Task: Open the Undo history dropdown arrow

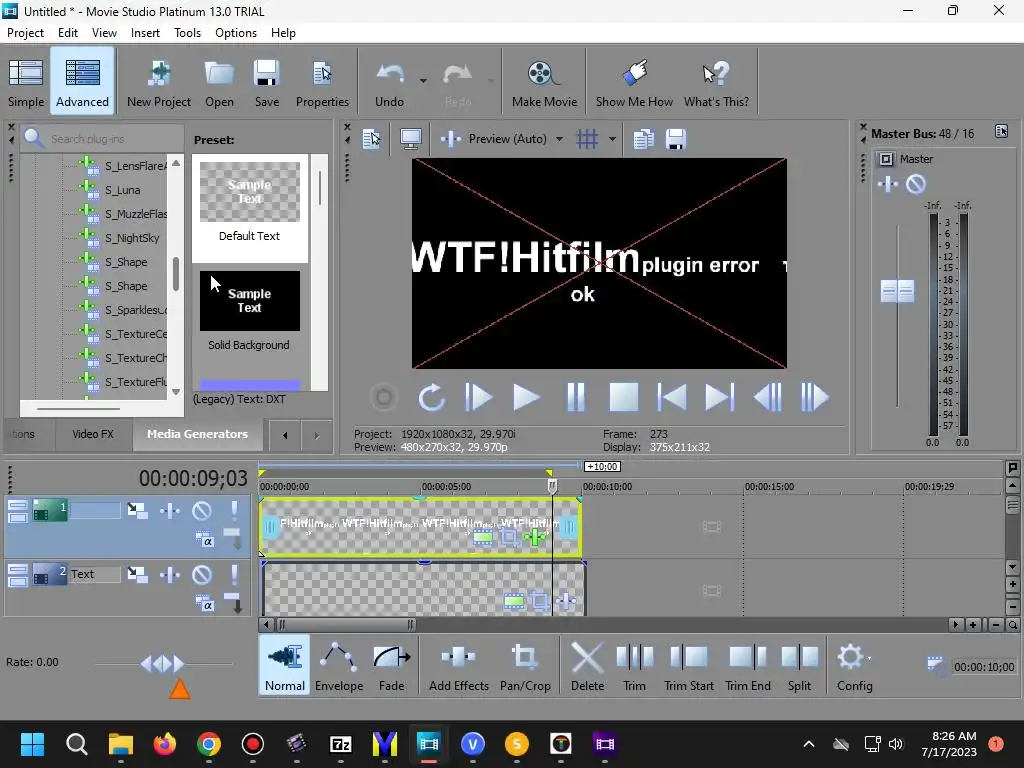Action: 423,81
